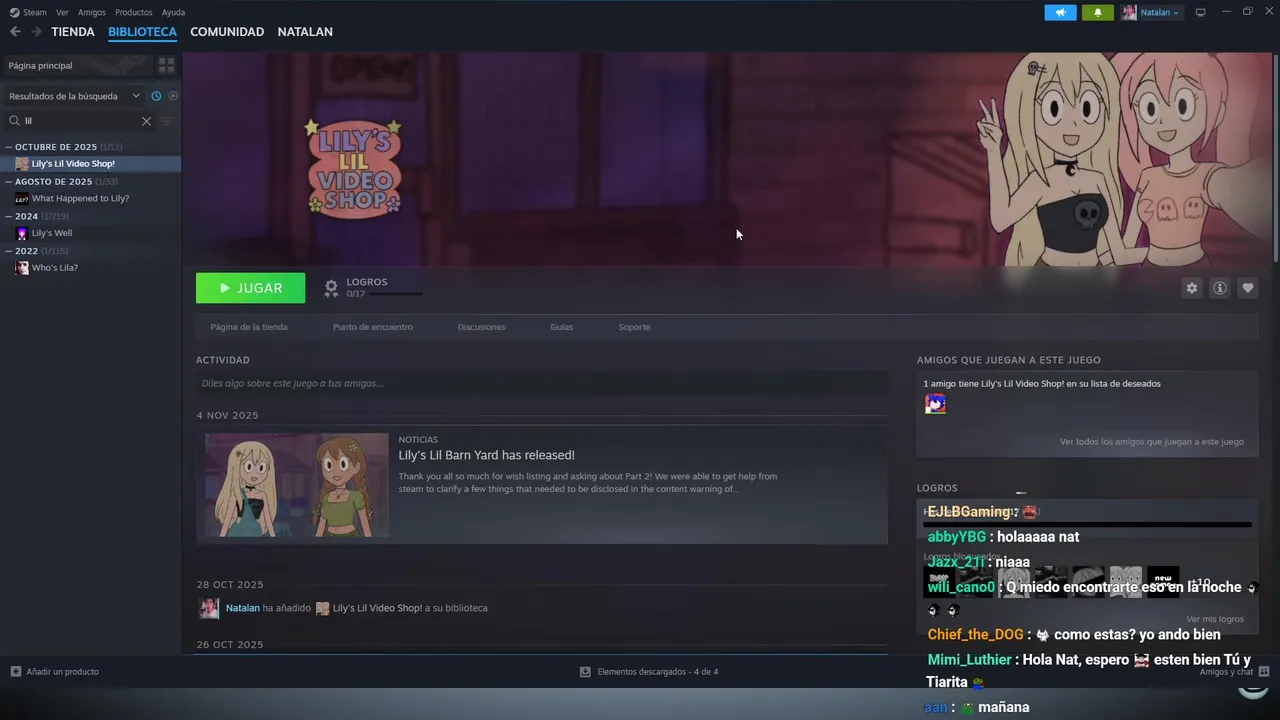Go to the COMUNIDAD section
This screenshot has width=1280, height=720.
tap(227, 32)
